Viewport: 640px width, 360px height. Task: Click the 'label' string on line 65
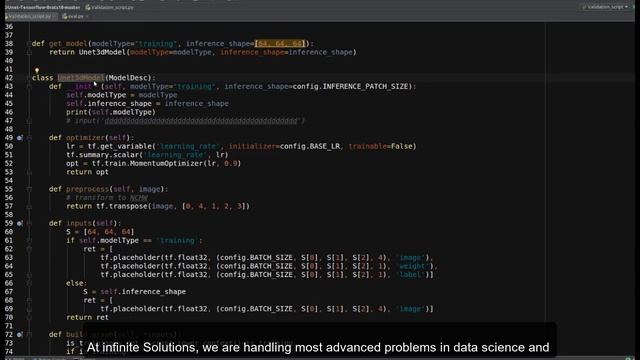point(411,275)
